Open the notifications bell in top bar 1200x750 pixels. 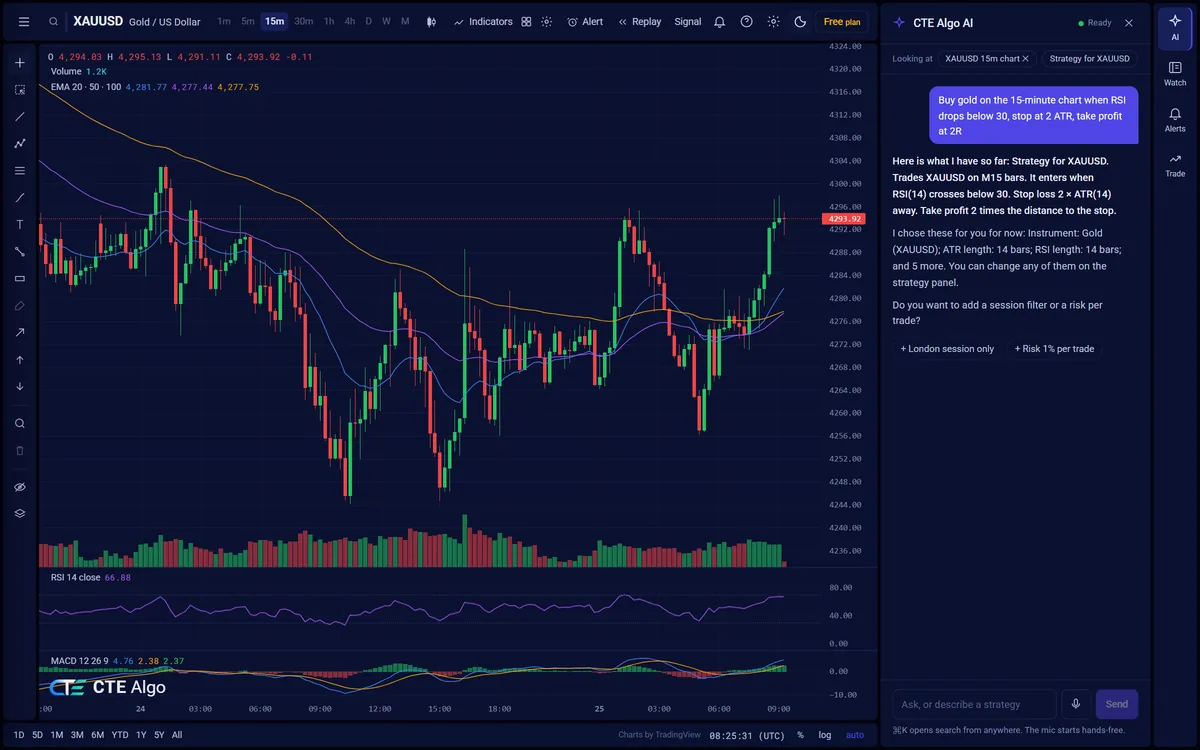tap(719, 21)
